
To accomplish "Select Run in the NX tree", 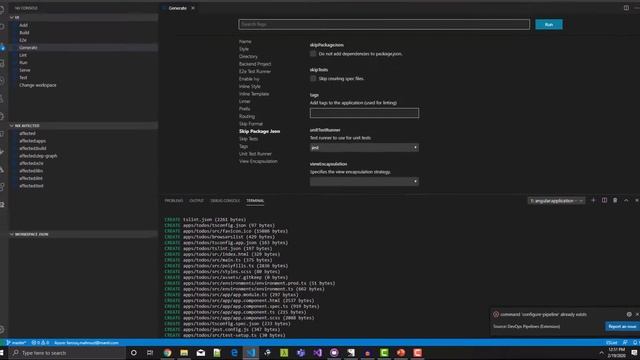I will [x=23, y=62].
